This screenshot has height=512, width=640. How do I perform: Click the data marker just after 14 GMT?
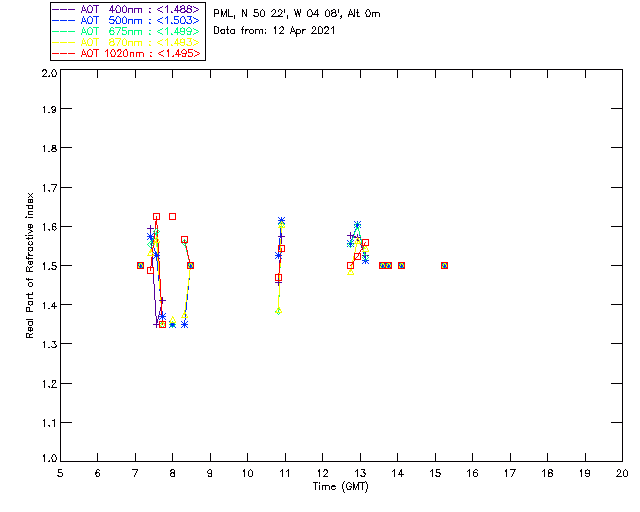401,265
